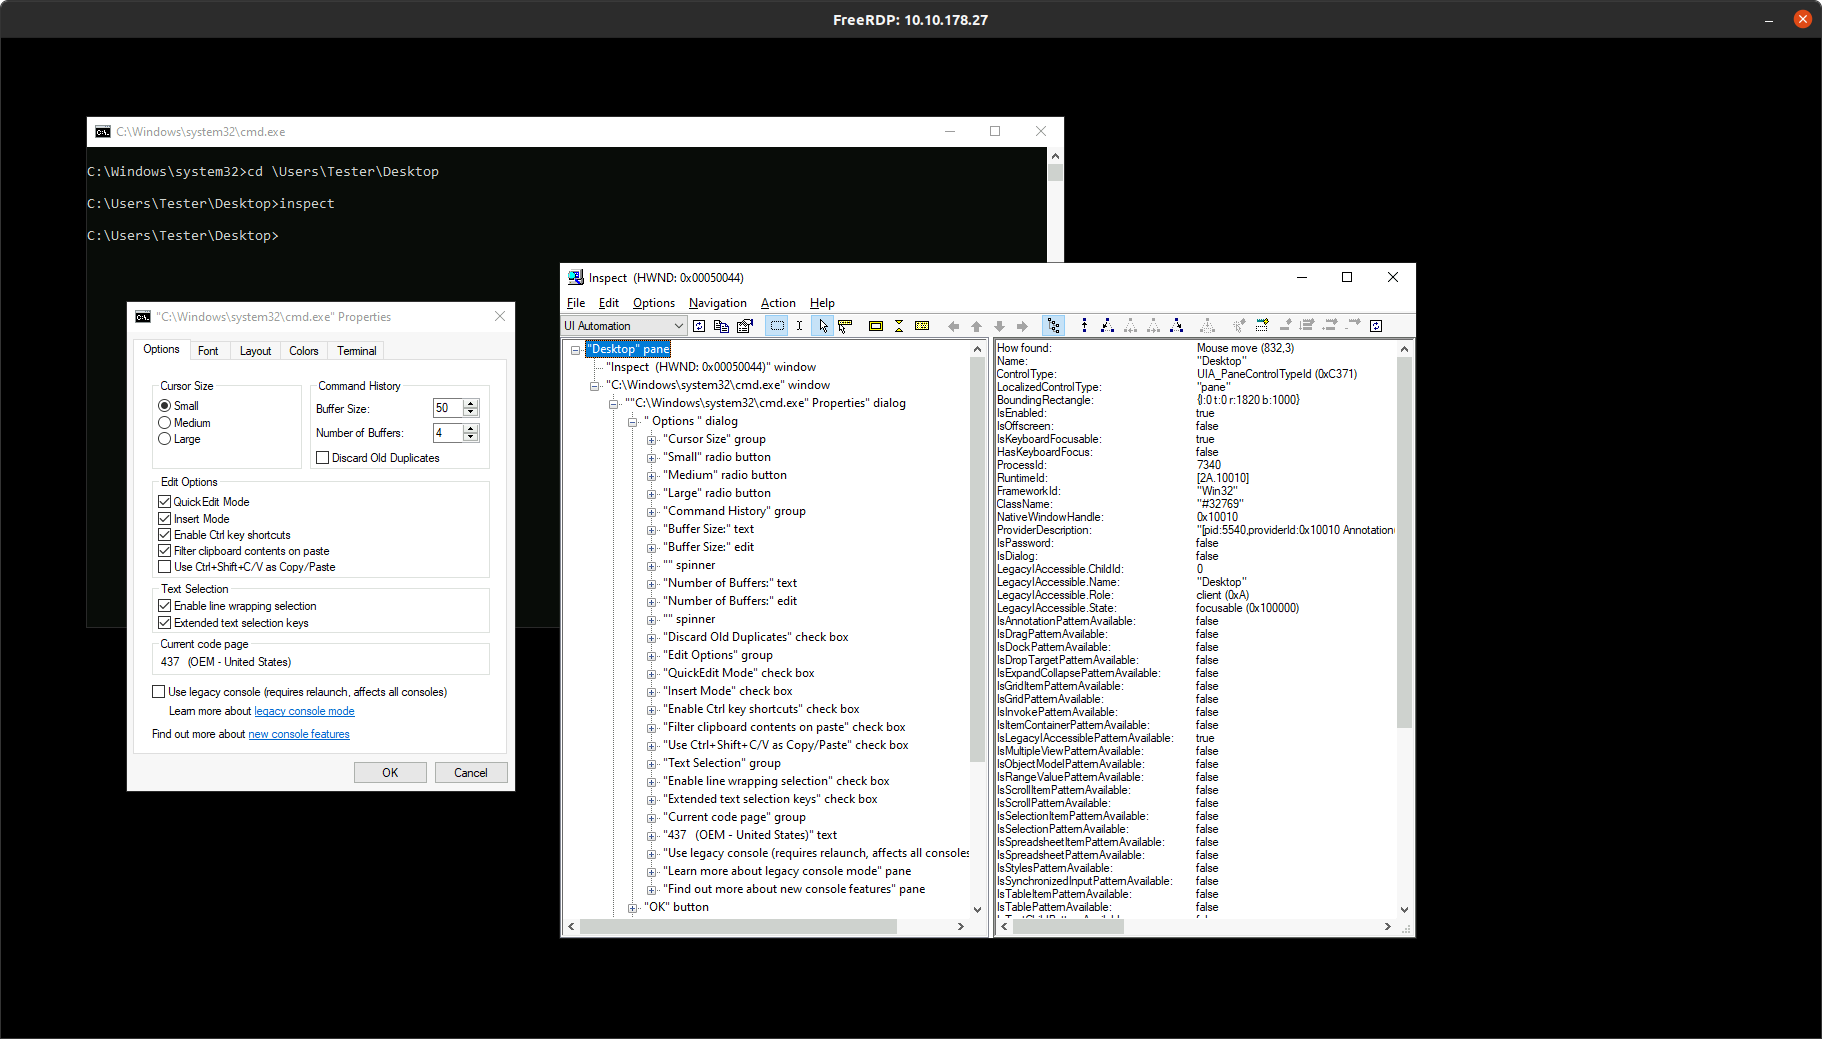Image resolution: width=1822 pixels, height=1039 pixels.
Task: Toggle yellow Show Highlight Rectangle icon
Action: [876, 326]
